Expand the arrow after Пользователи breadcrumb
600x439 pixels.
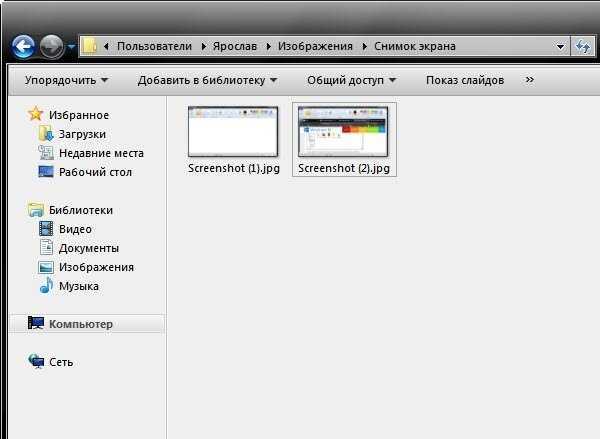pyautogui.click(x=203, y=47)
